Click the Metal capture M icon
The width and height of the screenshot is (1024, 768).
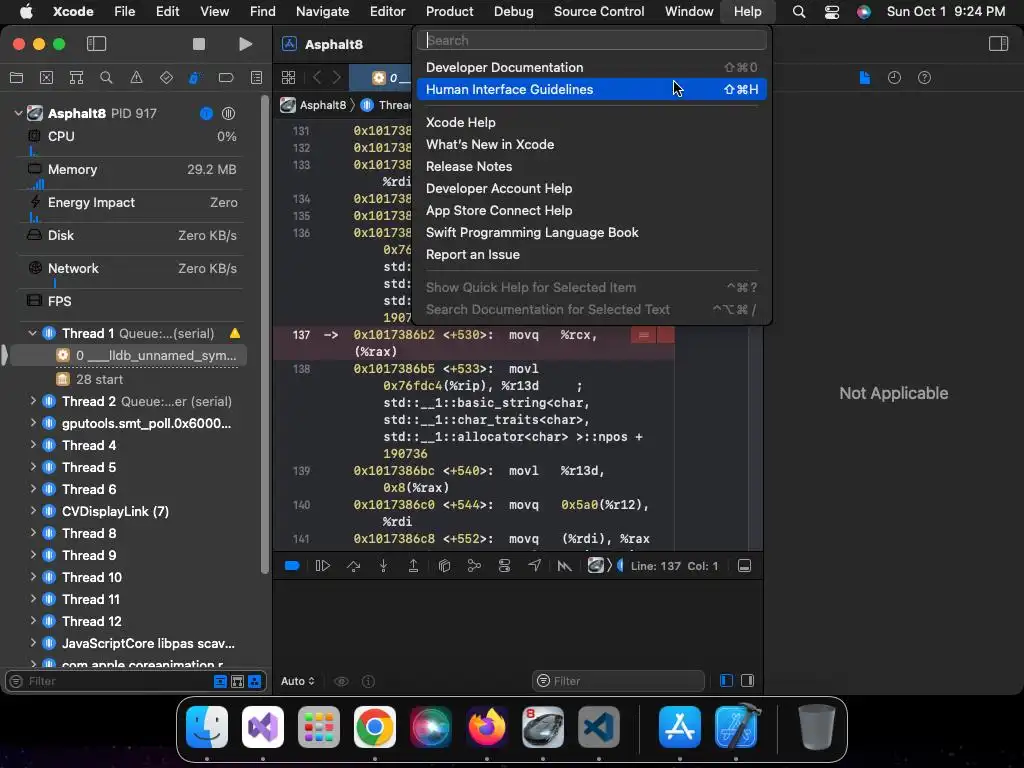click(564, 566)
